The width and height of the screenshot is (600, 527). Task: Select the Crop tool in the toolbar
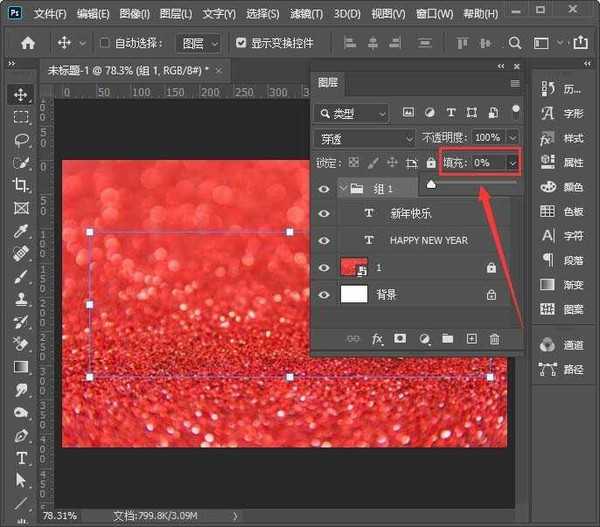pos(21,185)
